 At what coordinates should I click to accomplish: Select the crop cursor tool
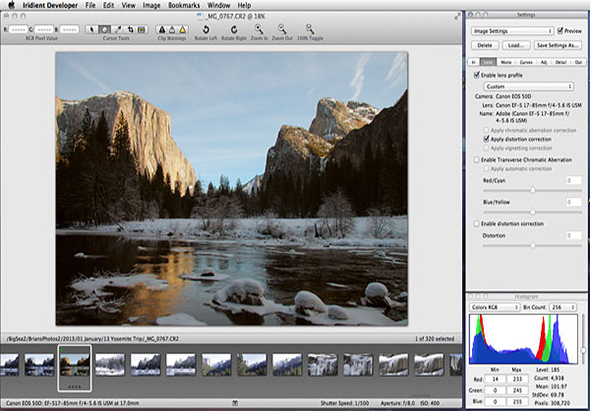[130, 29]
